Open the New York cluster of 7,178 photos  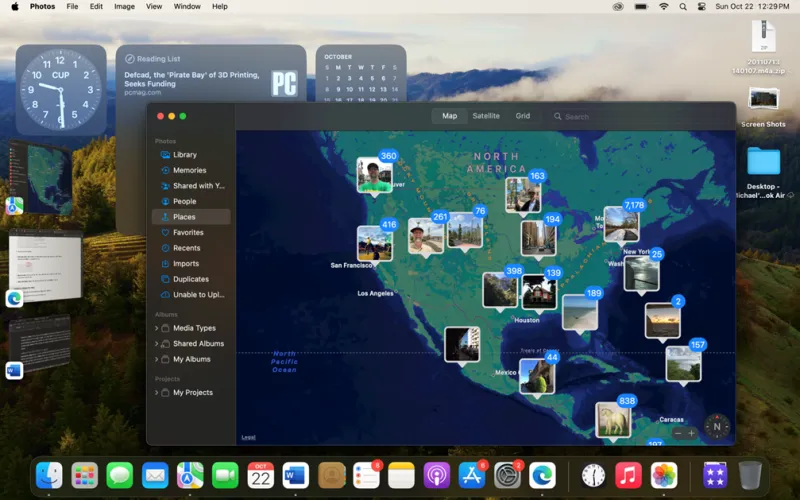(620, 224)
